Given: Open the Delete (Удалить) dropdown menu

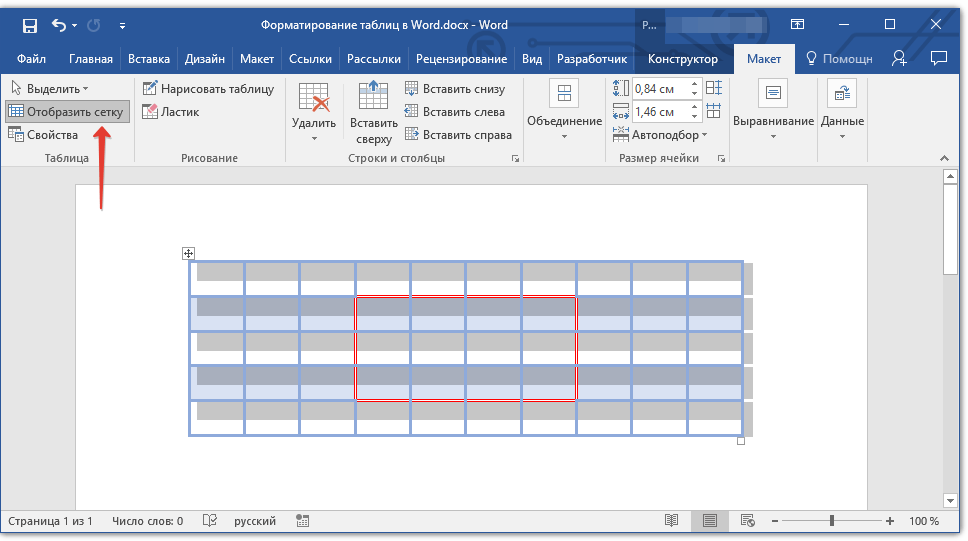Looking at the screenshot, I should [x=314, y=112].
